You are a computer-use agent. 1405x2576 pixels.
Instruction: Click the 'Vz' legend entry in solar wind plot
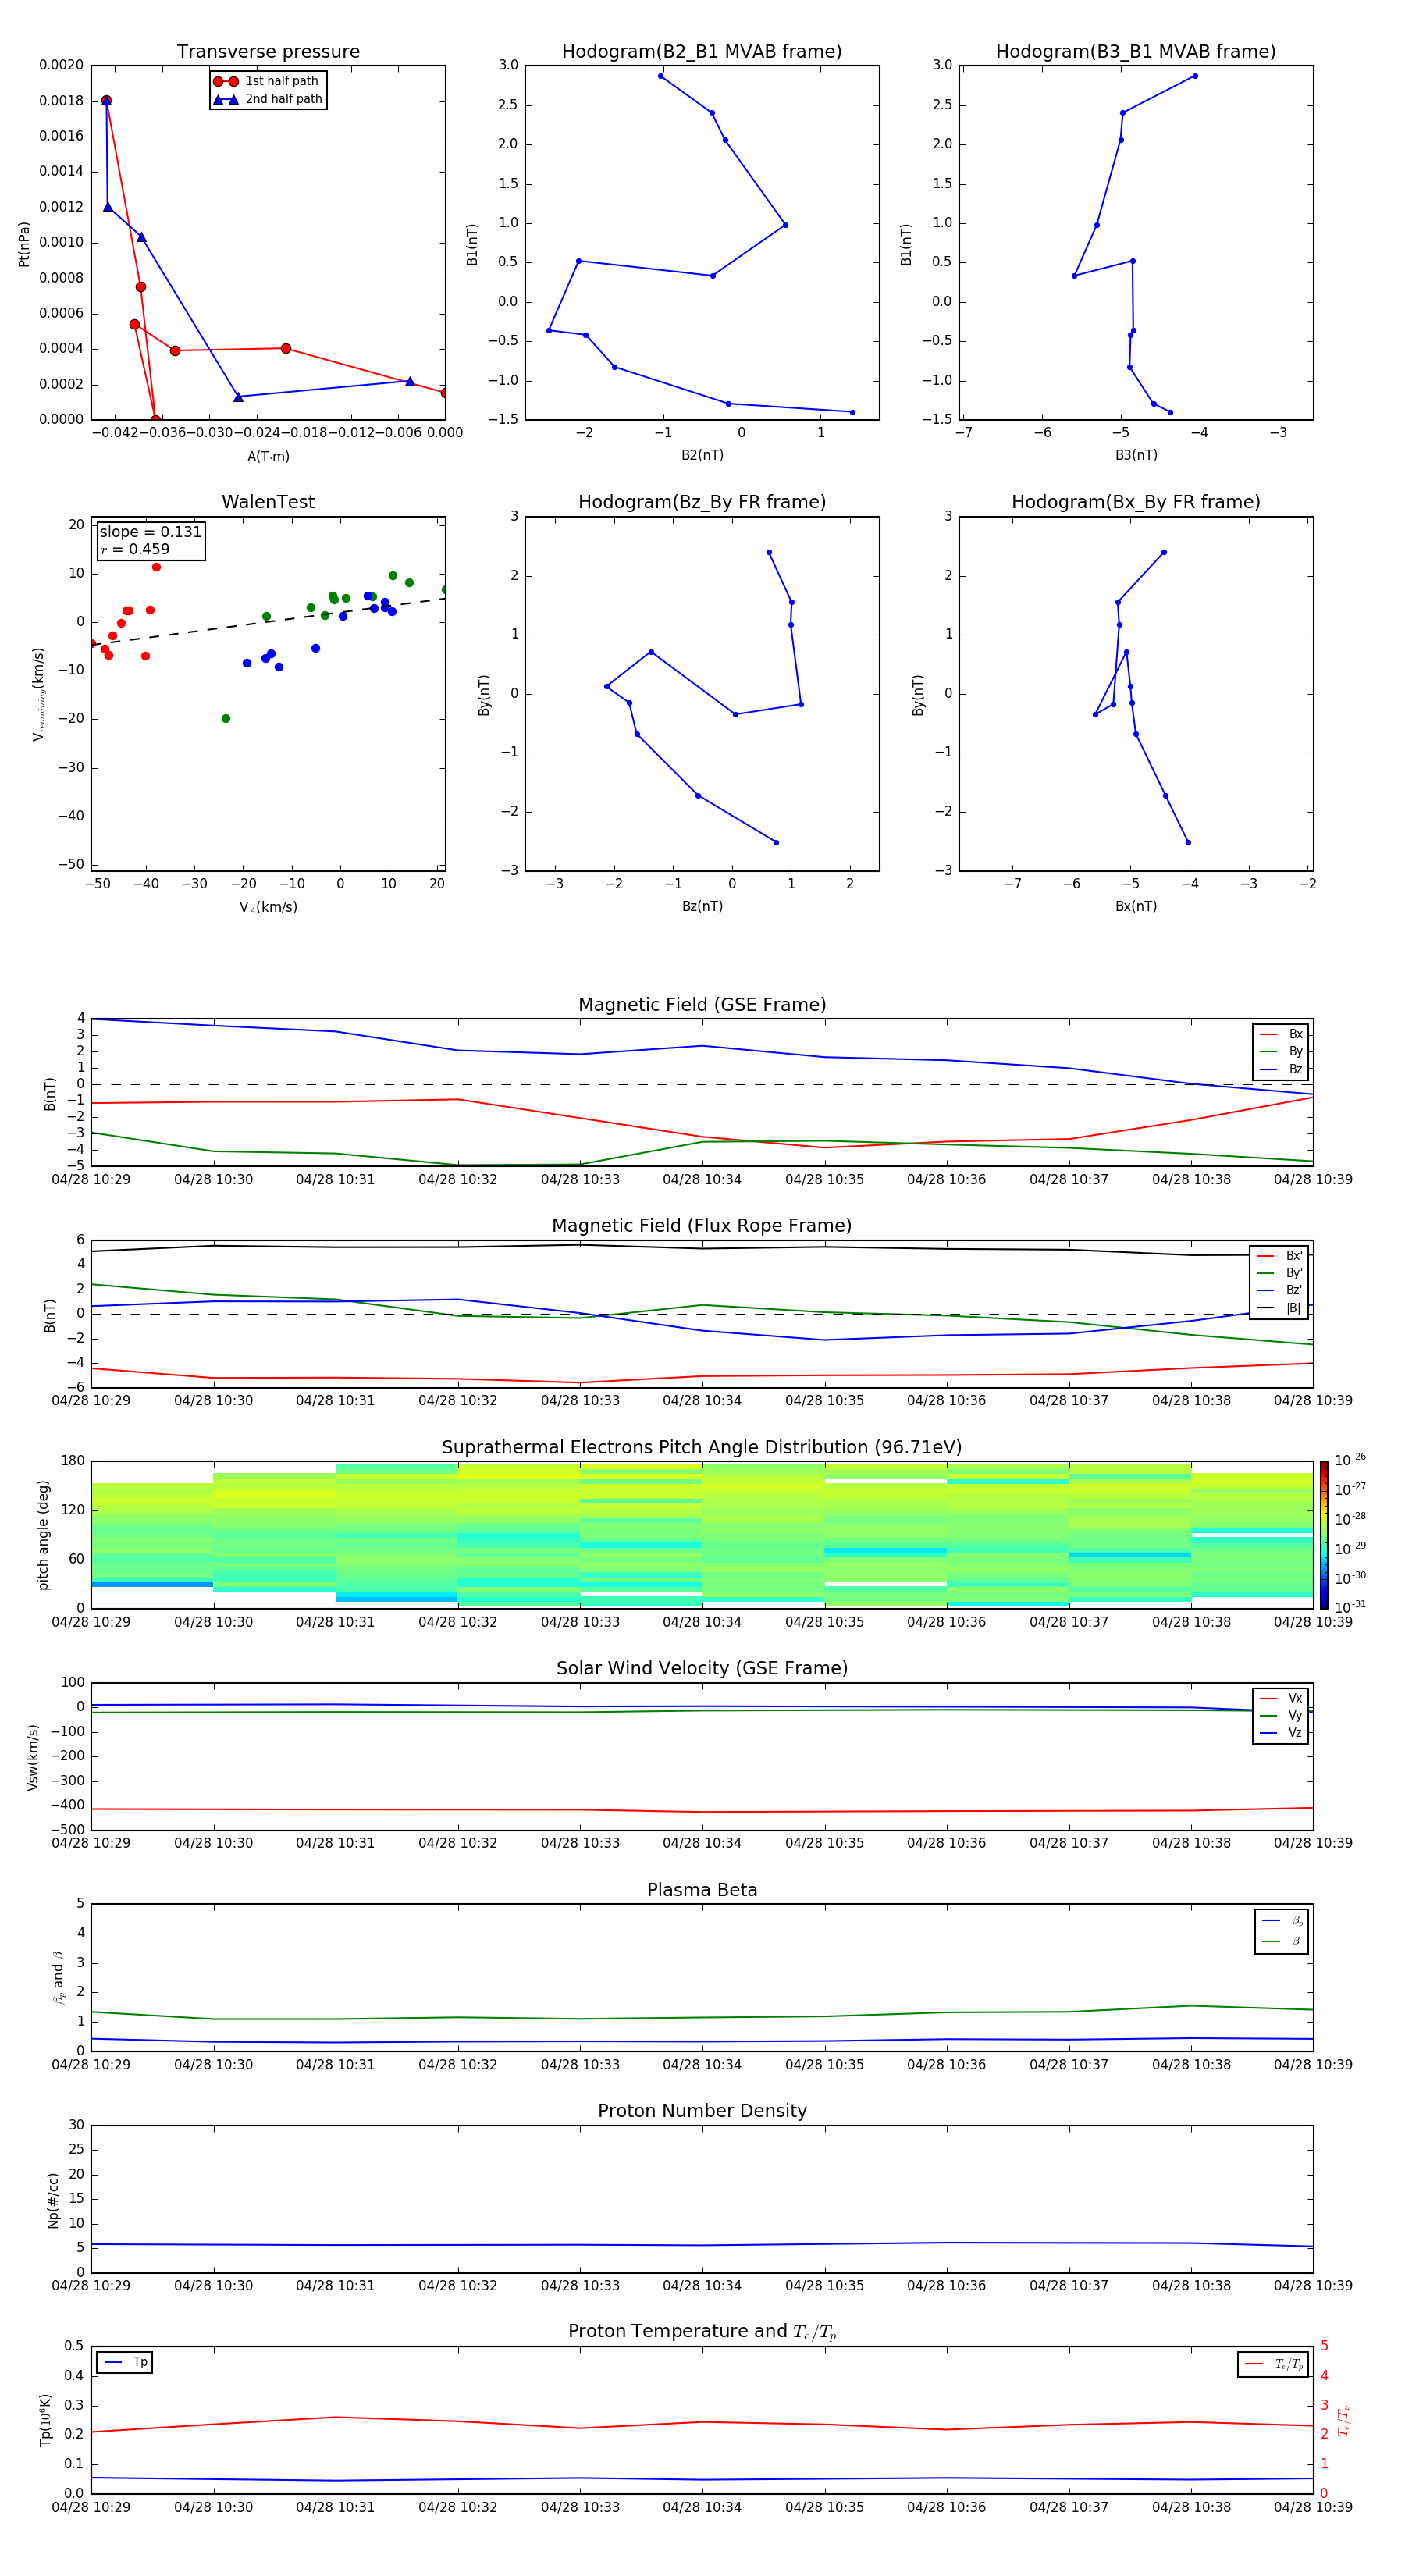(x=1281, y=1733)
